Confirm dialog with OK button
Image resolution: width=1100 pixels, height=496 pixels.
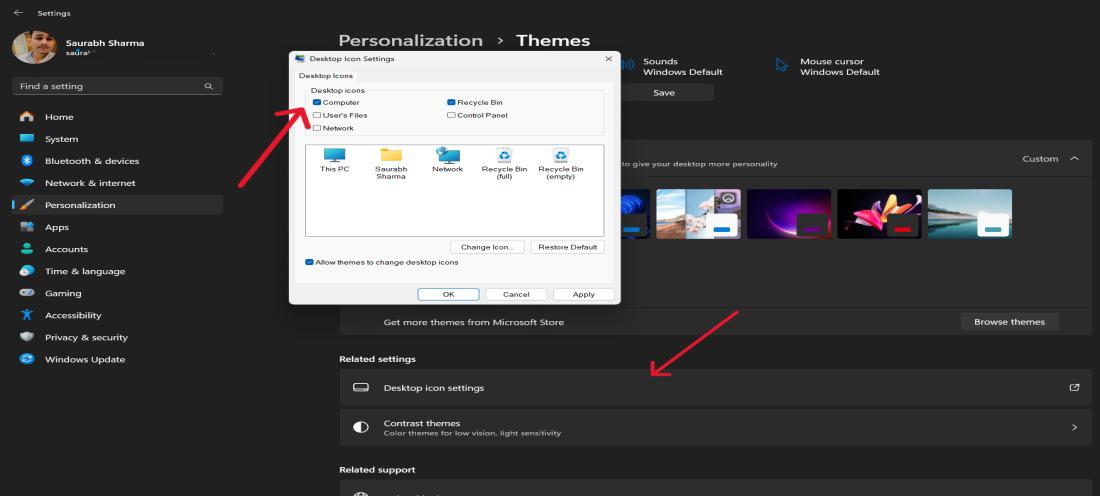coord(448,295)
